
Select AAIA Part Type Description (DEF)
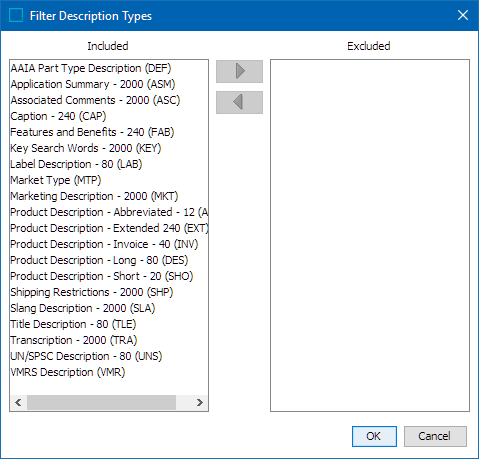(91, 68)
